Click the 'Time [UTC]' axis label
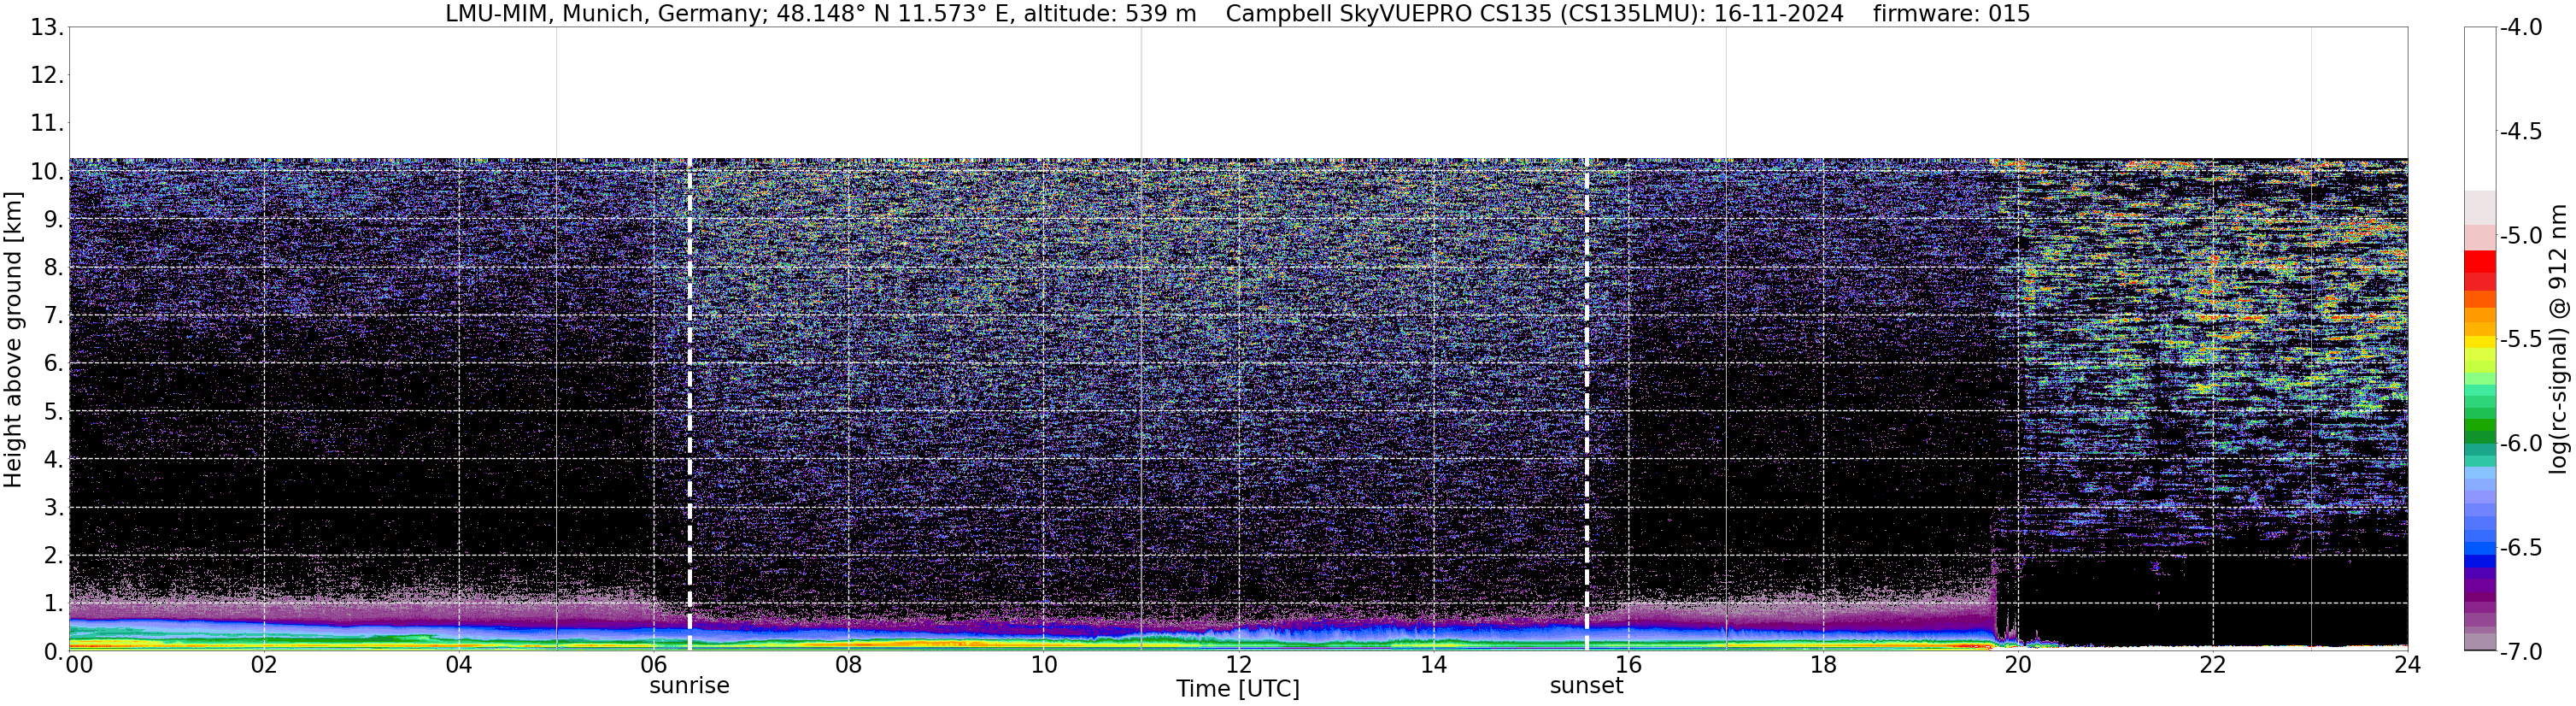 pyautogui.click(x=1238, y=689)
